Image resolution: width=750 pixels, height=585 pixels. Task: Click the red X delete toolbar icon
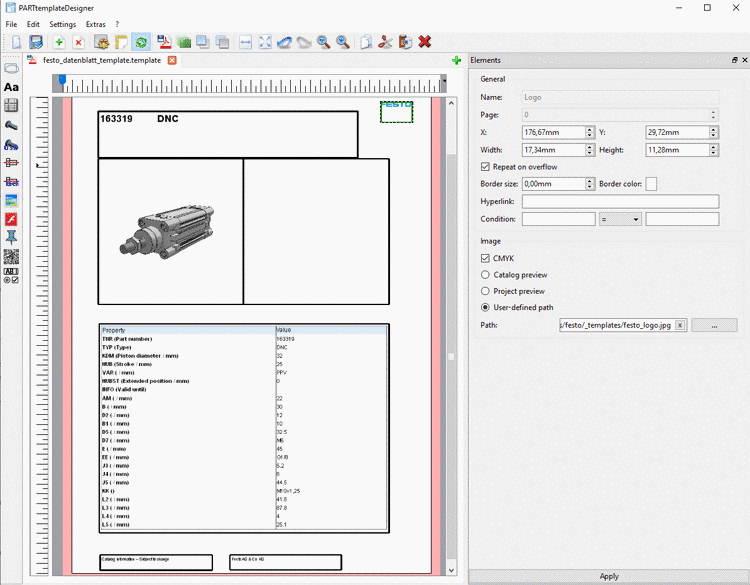point(425,42)
